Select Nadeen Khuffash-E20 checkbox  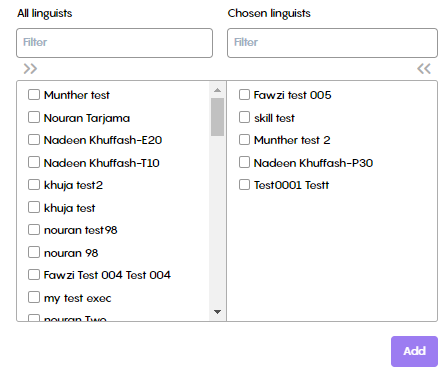[x=34, y=140]
